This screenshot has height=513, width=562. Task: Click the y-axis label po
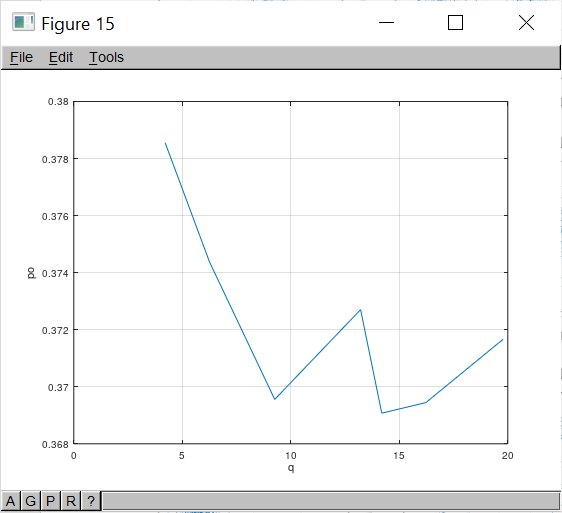(32, 273)
